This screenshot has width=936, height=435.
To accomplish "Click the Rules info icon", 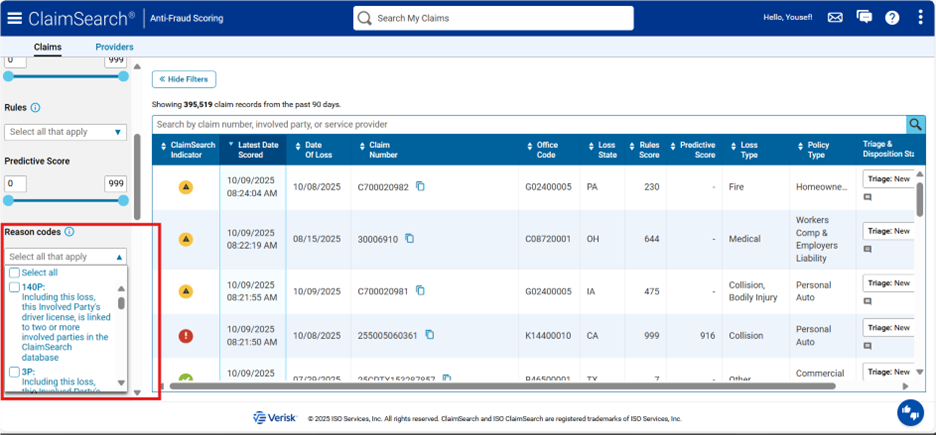I will (x=35, y=108).
